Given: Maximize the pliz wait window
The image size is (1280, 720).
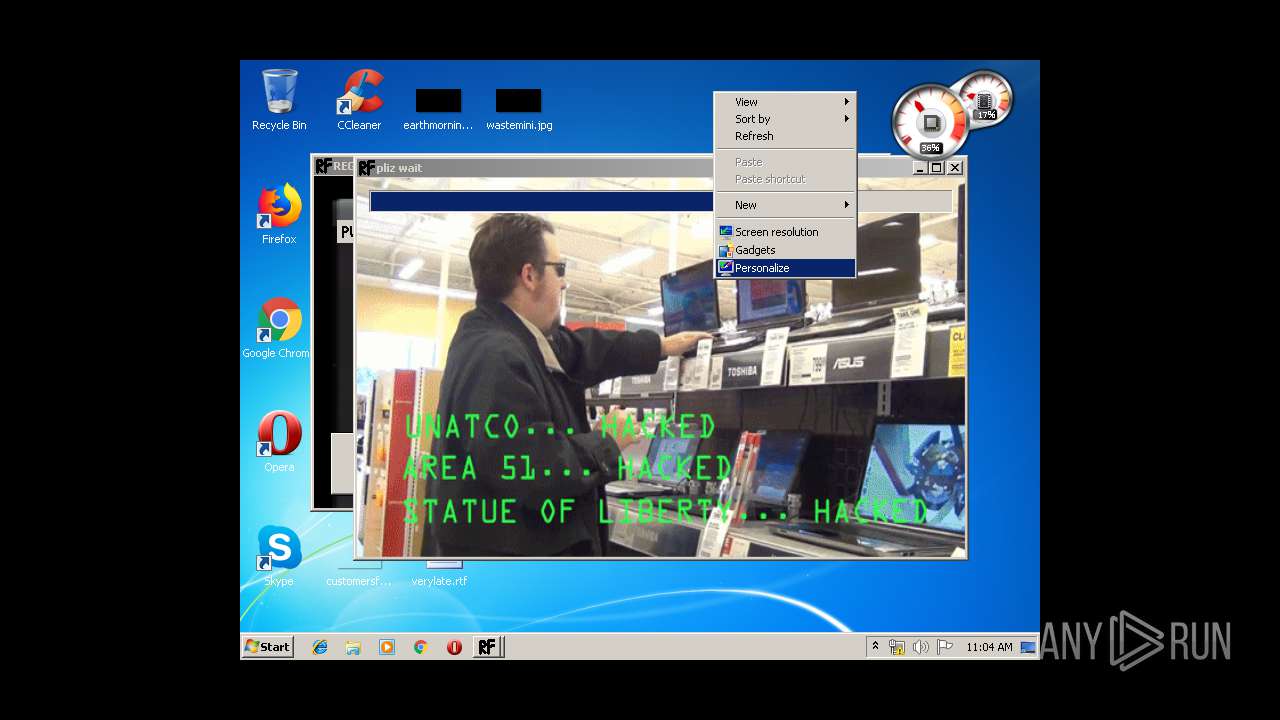Looking at the screenshot, I should click(x=936, y=168).
